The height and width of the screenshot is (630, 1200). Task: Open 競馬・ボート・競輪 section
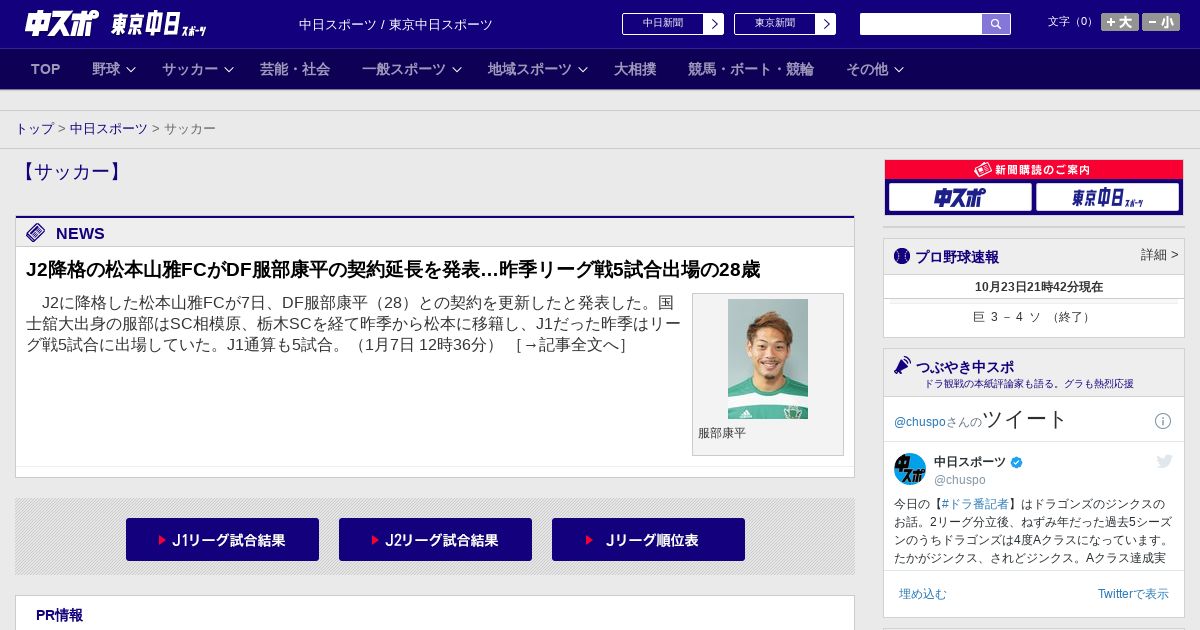(751, 69)
